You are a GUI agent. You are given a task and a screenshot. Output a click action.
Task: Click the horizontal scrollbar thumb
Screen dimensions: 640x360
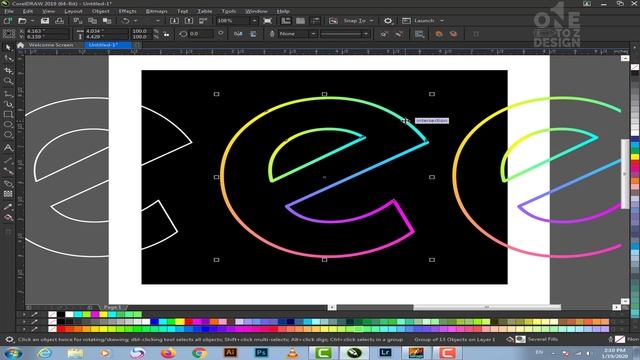click(x=487, y=307)
